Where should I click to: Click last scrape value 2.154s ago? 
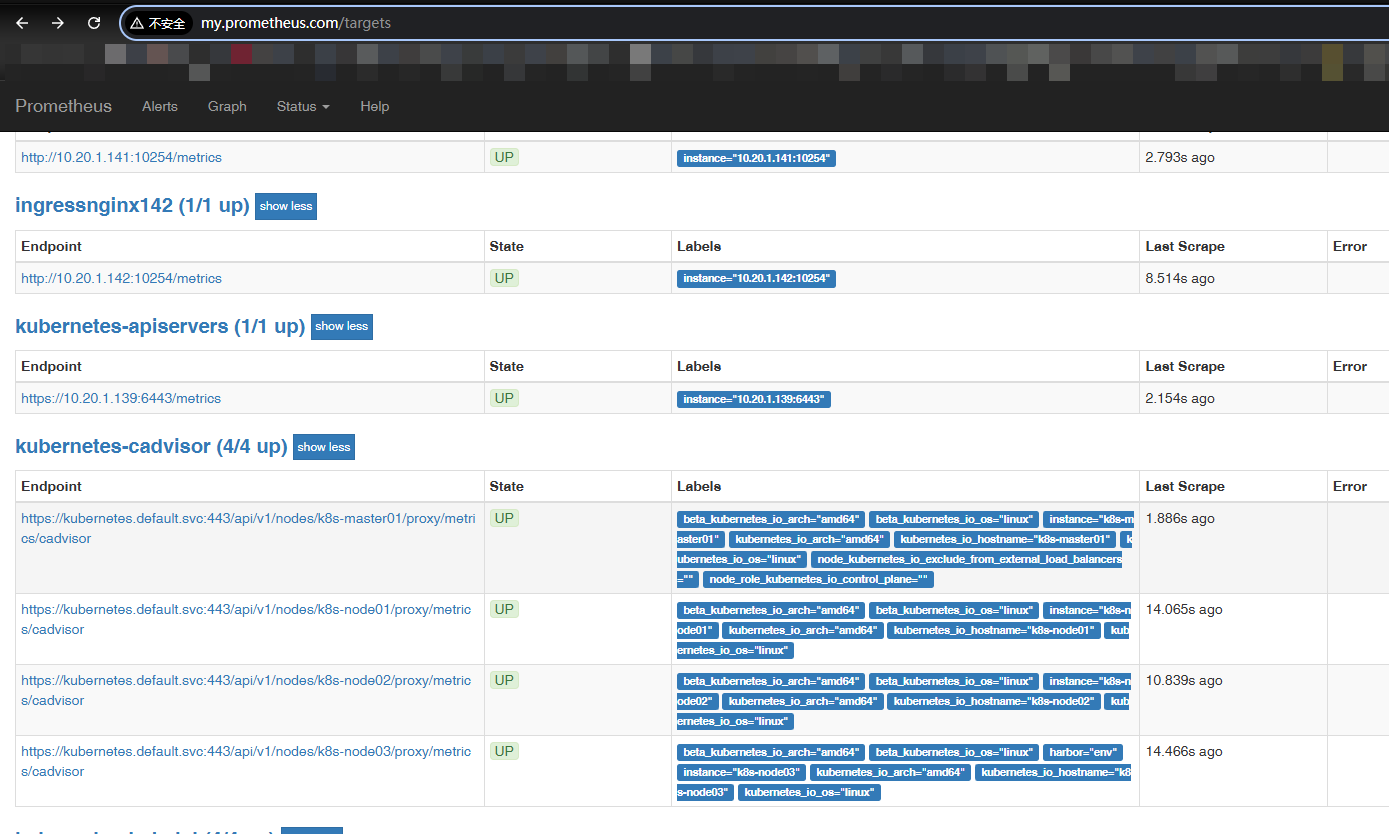(1180, 398)
